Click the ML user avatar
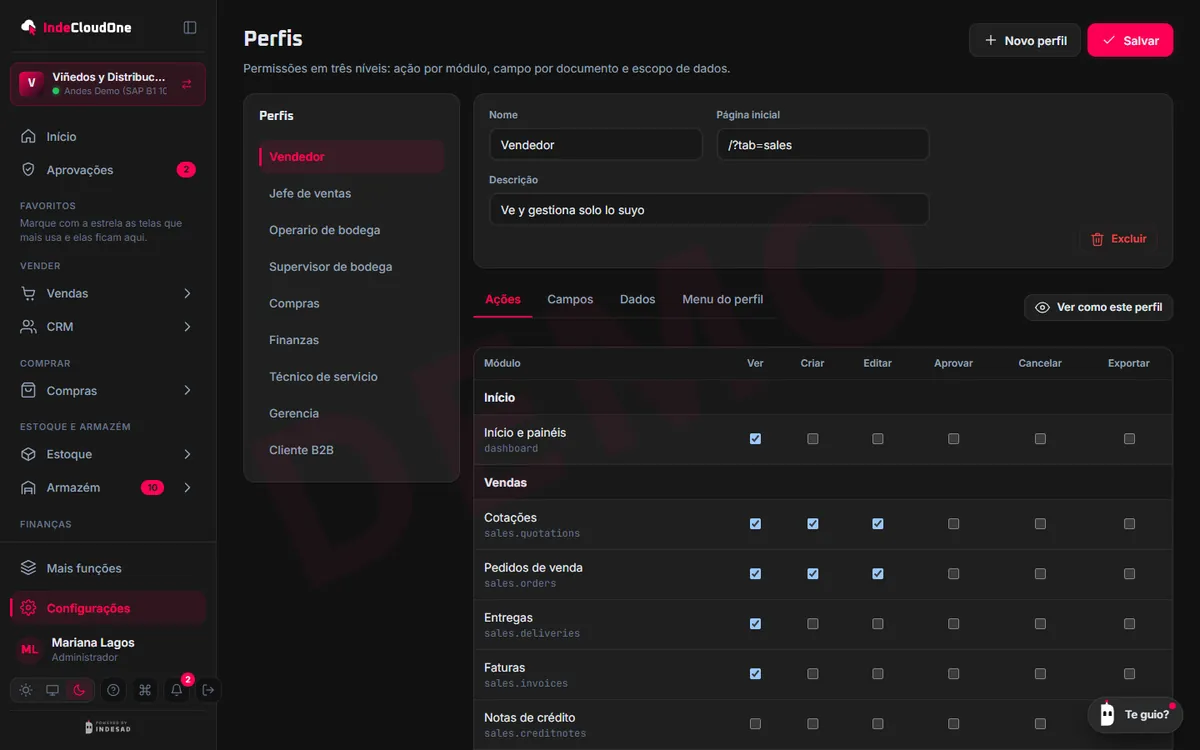 pos(30,650)
